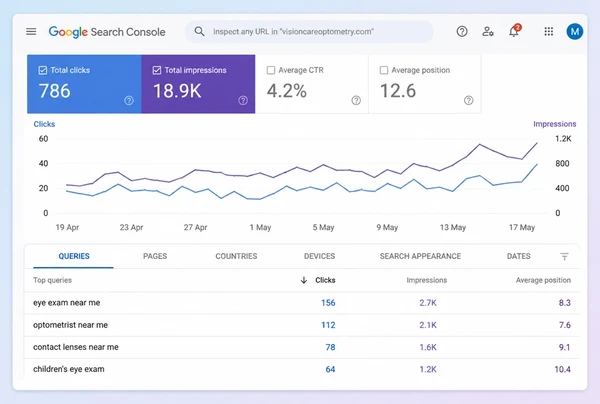Screen dimensions: 600x404
Task: Open the Help question mark icon
Action: [462, 31]
